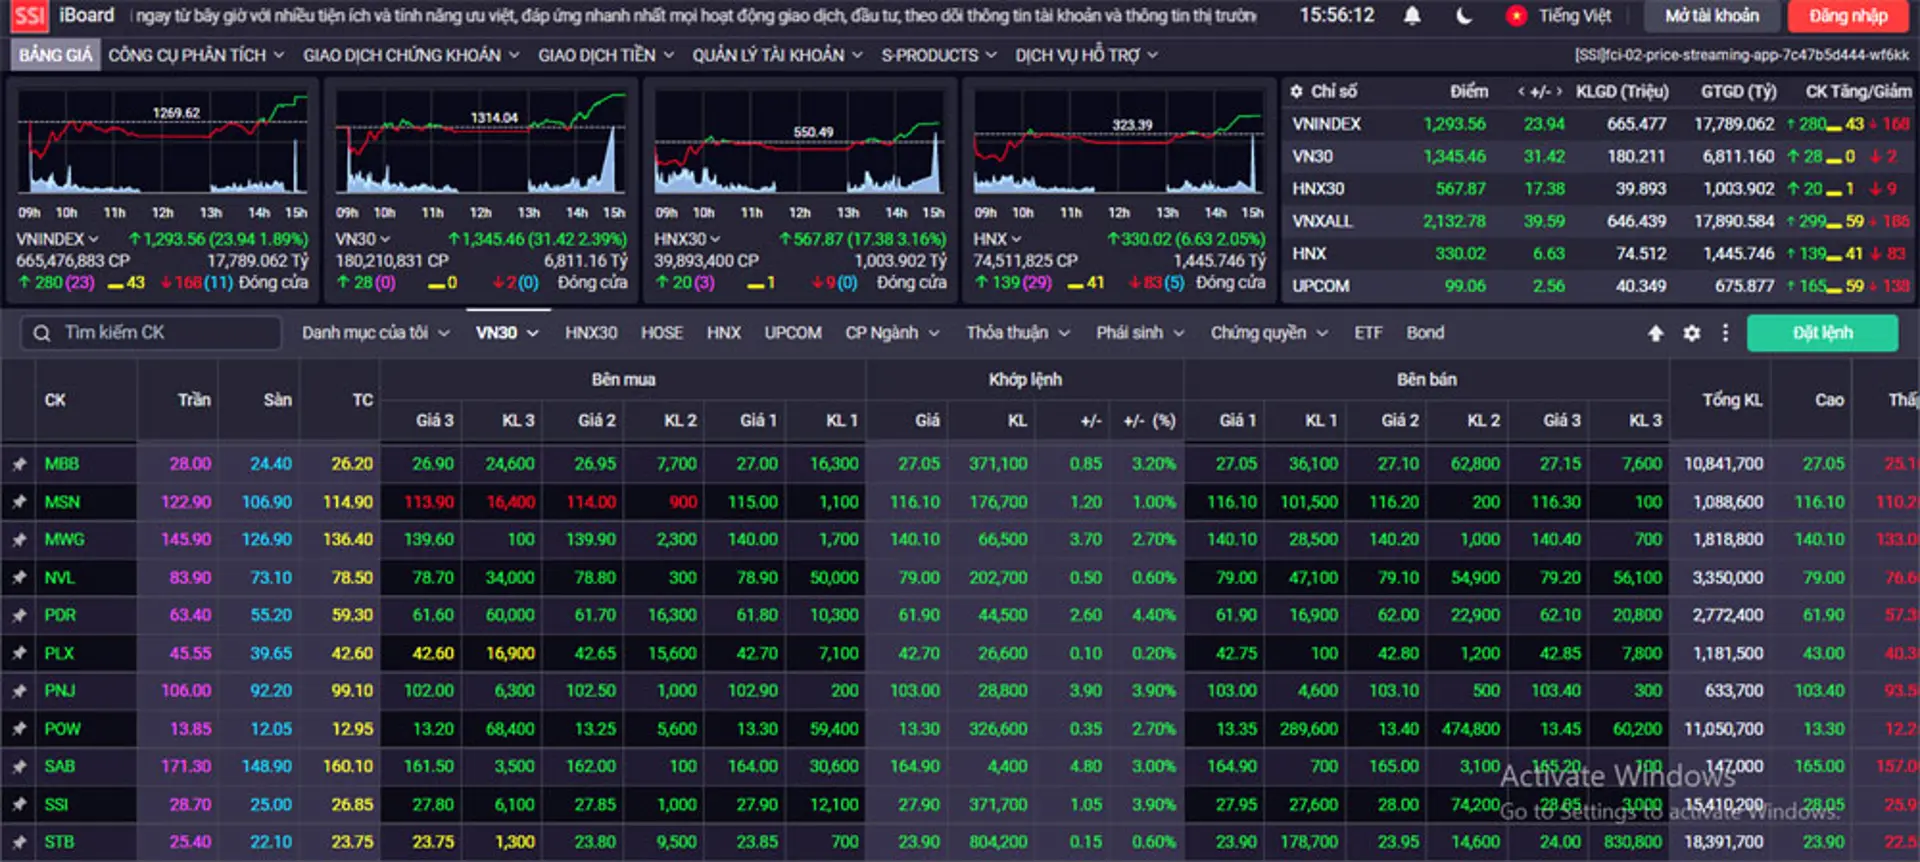Screen dimensions: 1920x862
Task: Select UPCOM row in index table
Action: [1600, 286]
